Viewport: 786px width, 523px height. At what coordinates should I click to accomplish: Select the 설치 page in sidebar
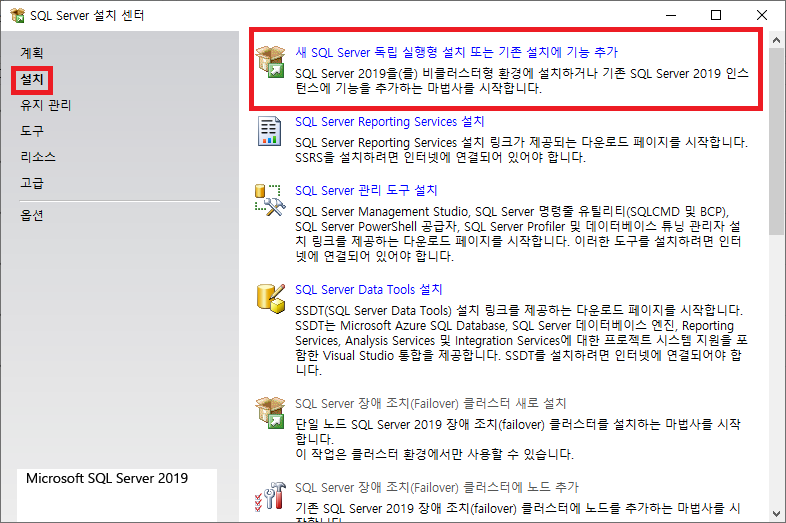(32, 79)
